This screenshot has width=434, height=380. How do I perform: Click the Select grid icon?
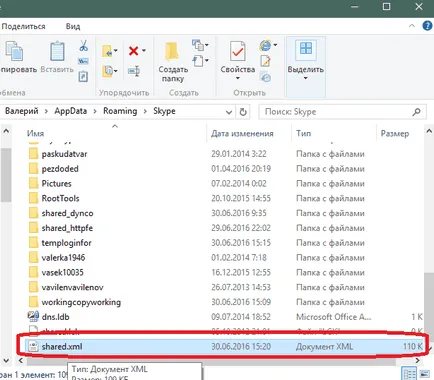306,48
